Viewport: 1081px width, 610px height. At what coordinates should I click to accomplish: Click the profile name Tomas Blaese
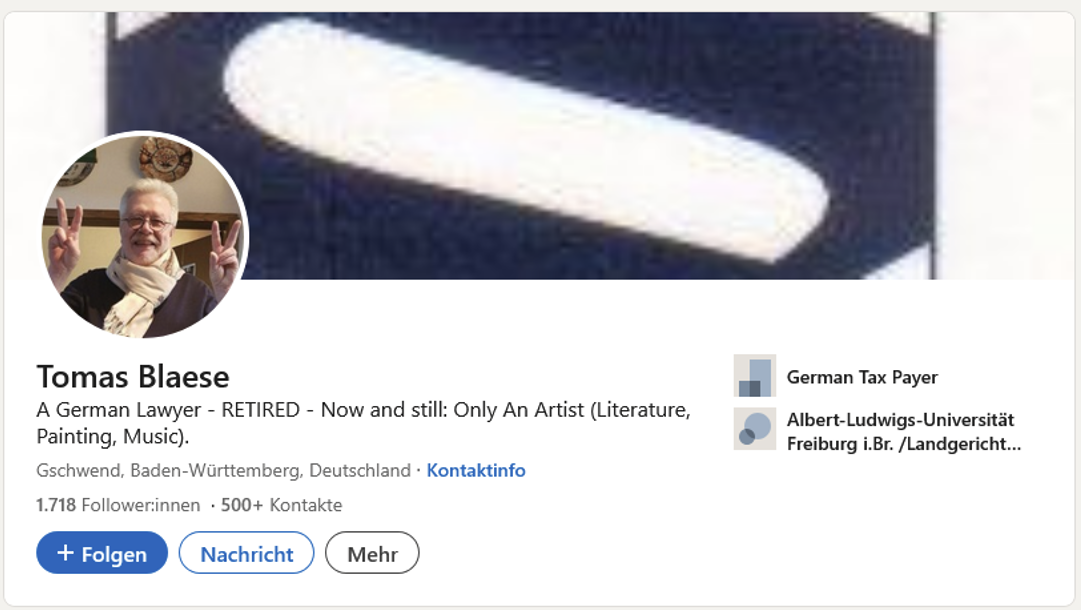point(133,377)
